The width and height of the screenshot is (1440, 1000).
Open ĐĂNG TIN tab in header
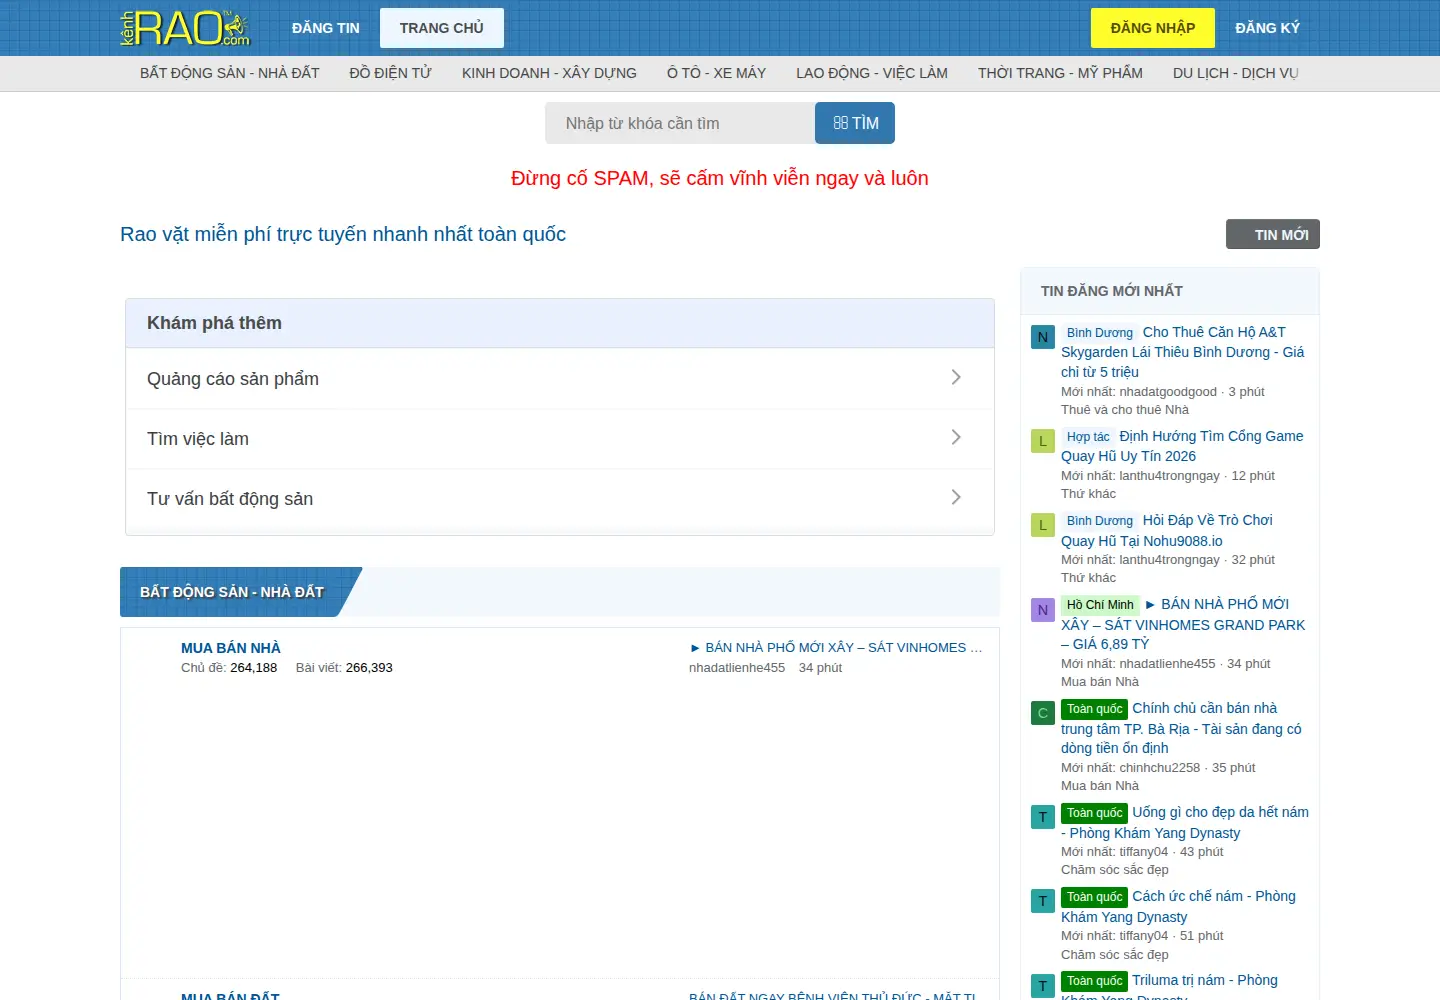[326, 28]
